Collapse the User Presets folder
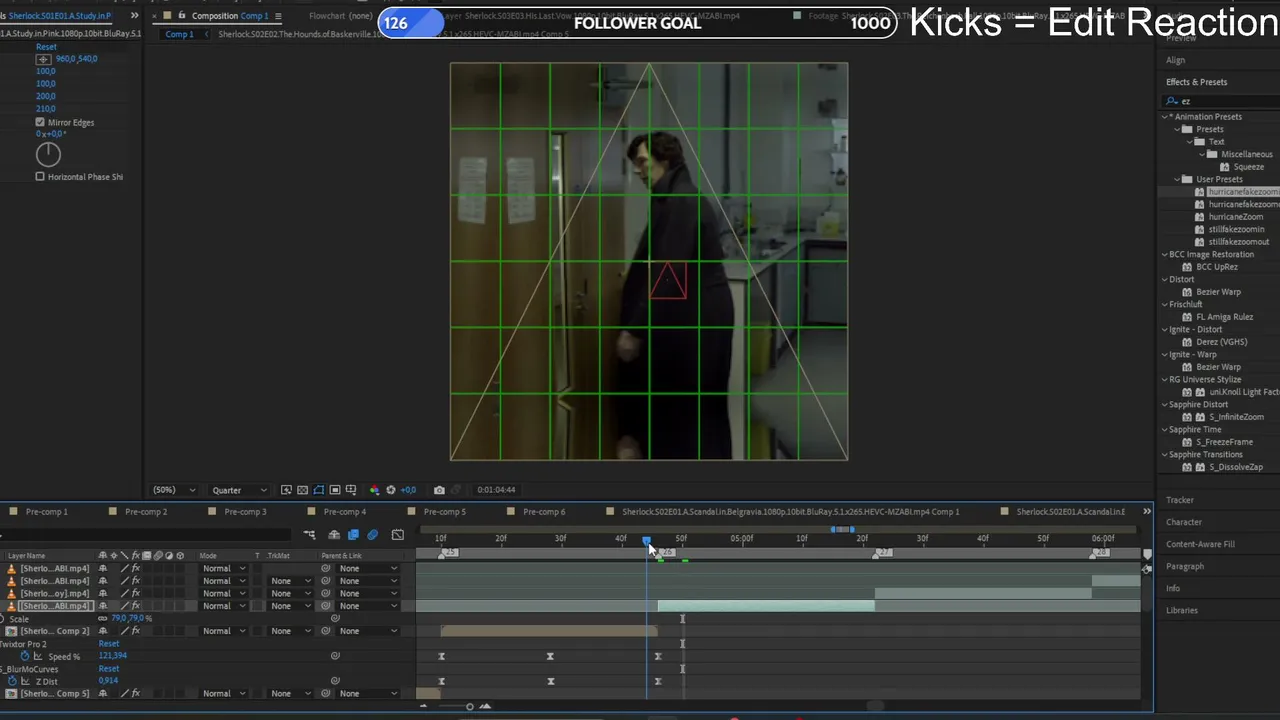The image size is (1280, 720). (1177, 180)
